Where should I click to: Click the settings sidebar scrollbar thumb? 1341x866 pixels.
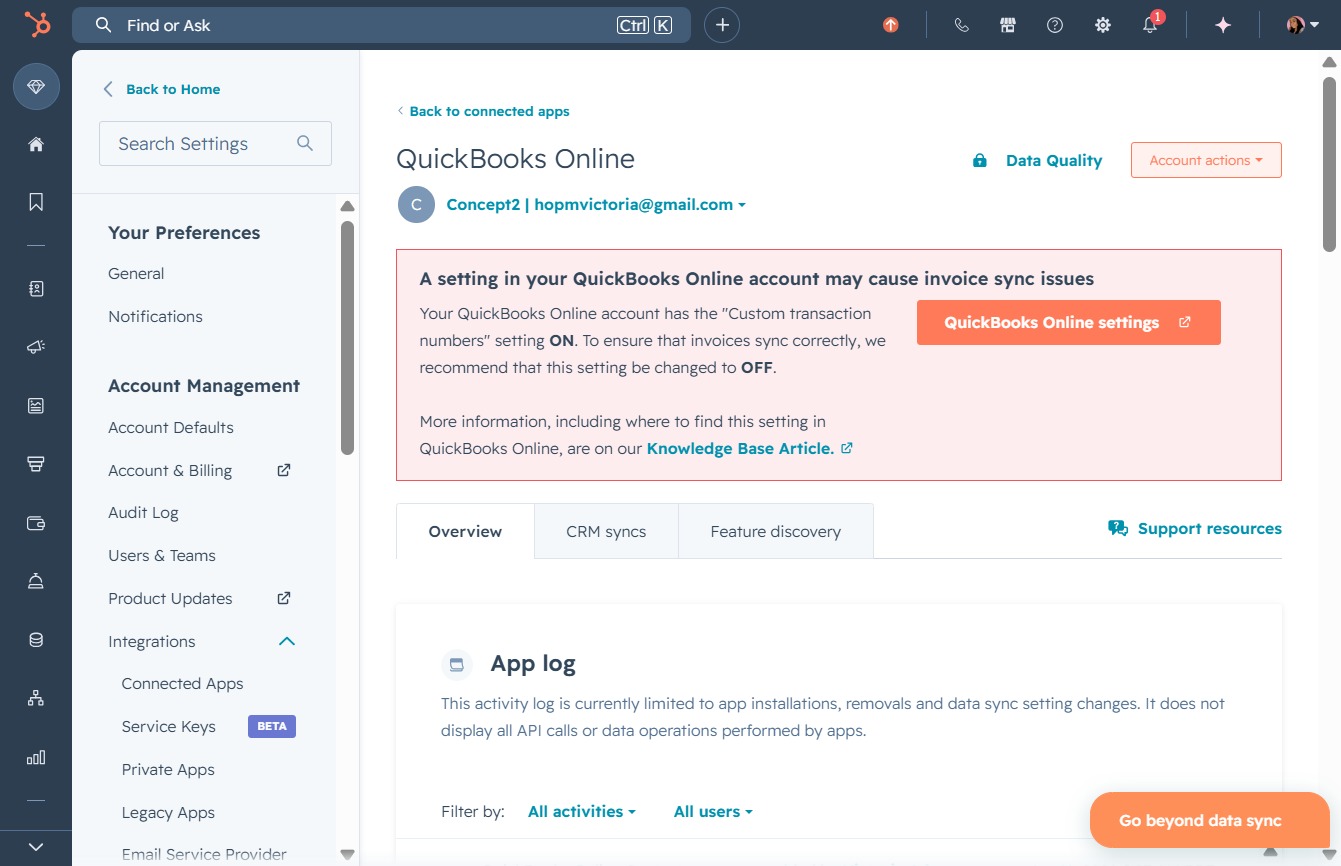pyautogui.click(x=347, y=338)
